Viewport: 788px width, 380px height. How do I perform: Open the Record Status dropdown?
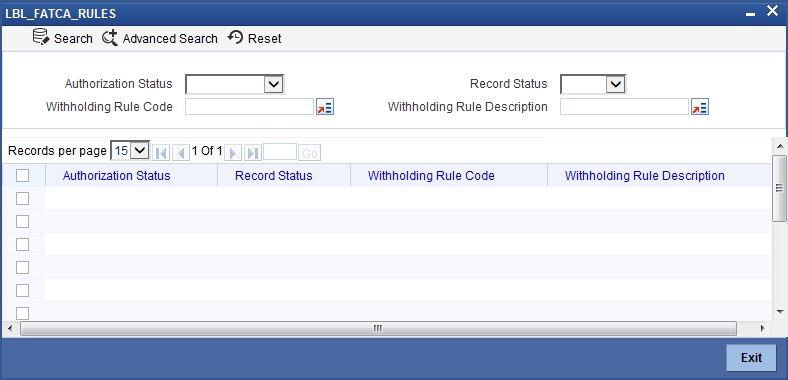(593, 84)
